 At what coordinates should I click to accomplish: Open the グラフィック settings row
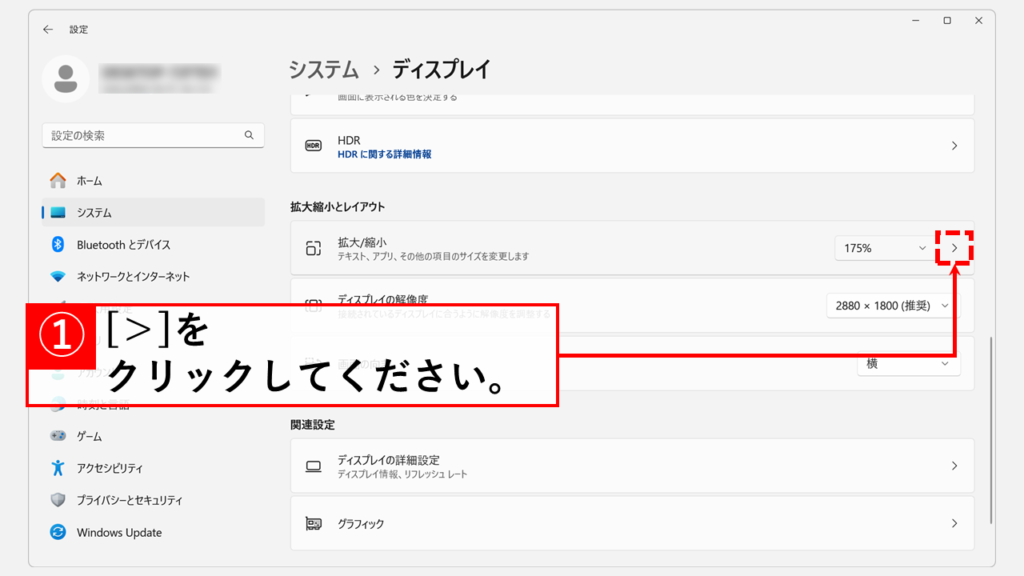pos(631,524)
